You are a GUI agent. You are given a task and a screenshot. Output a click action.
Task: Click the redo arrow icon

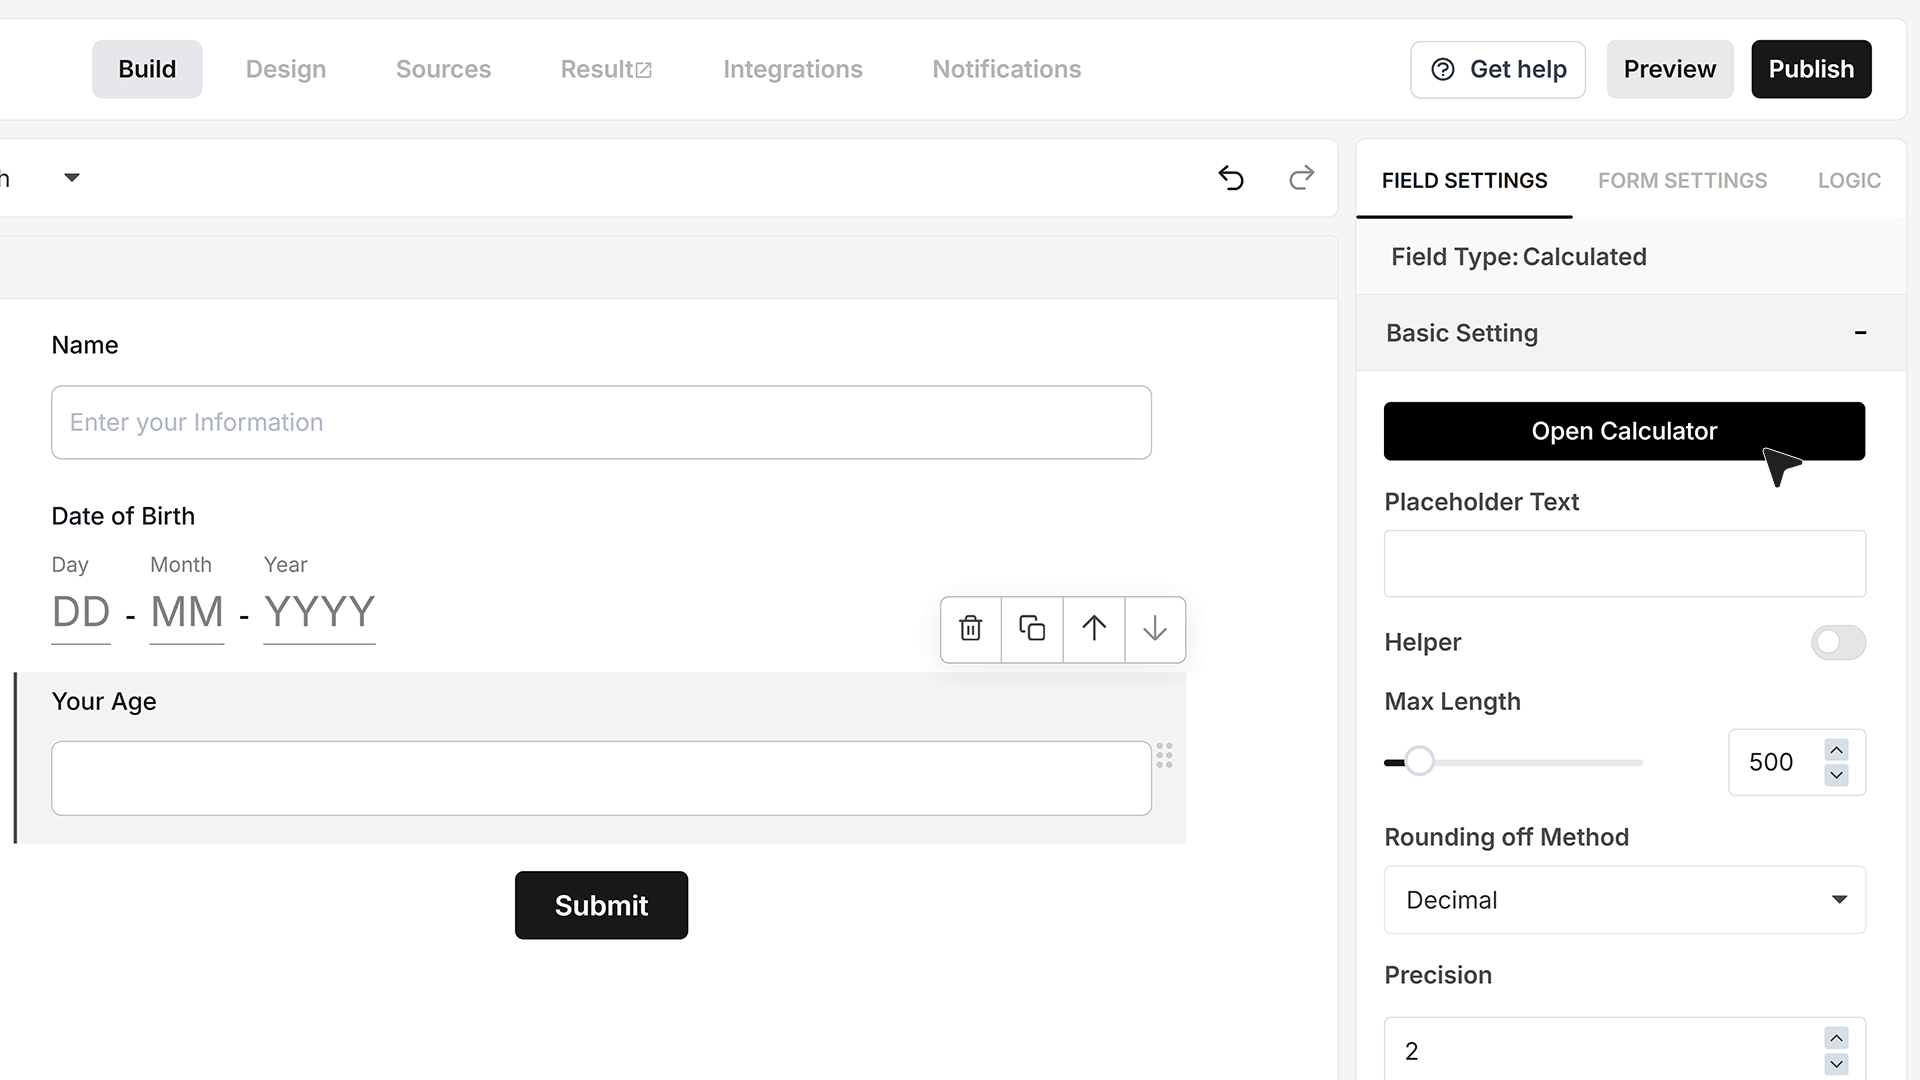(1301, 178)
